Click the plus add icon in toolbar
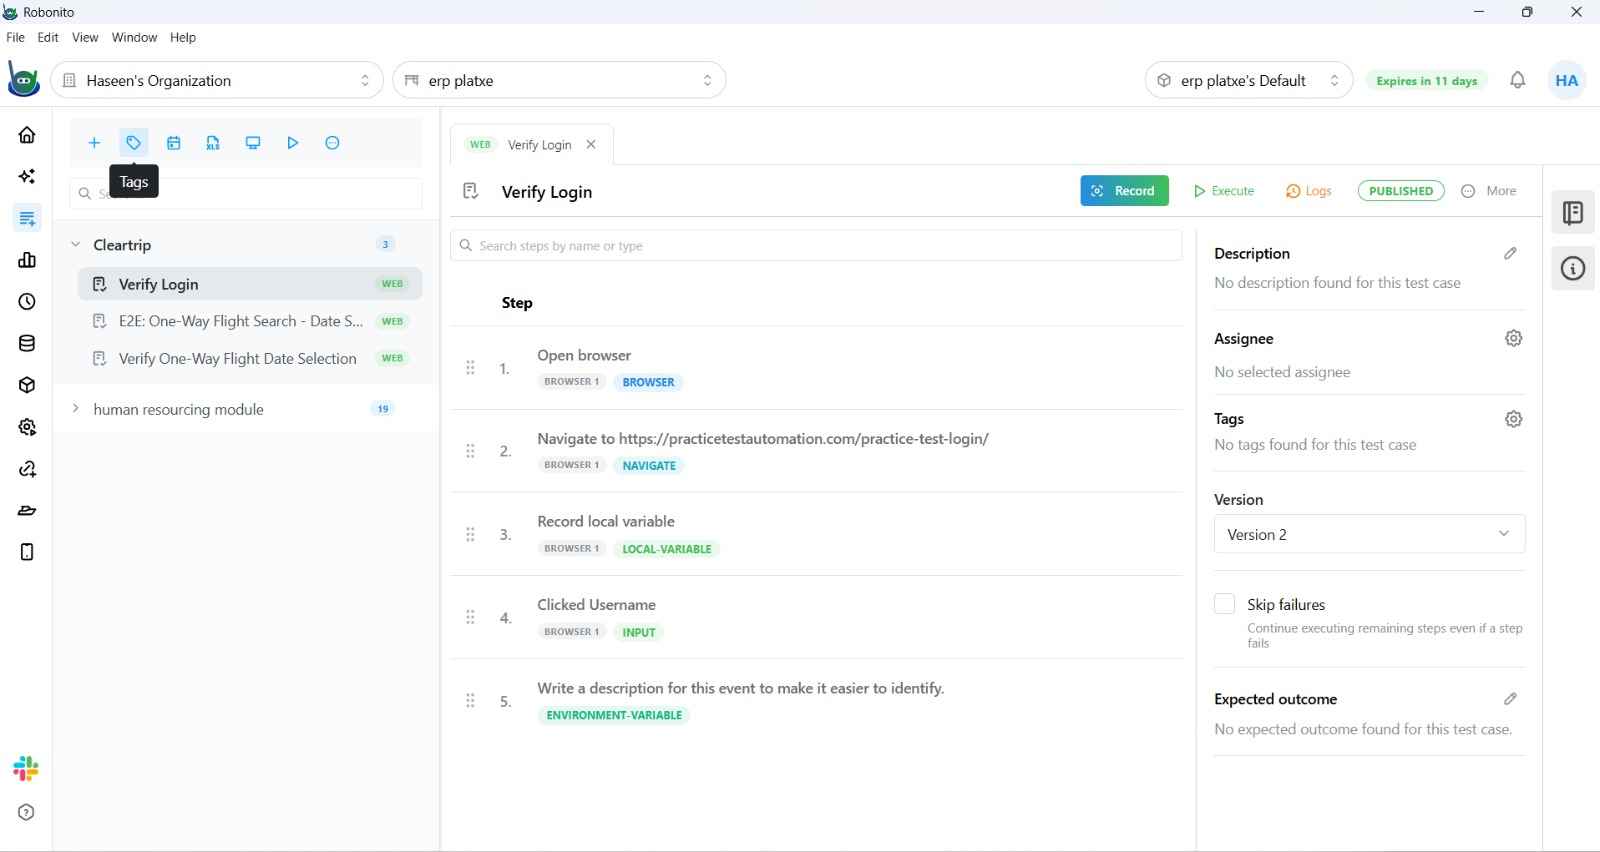 (94, 143)
